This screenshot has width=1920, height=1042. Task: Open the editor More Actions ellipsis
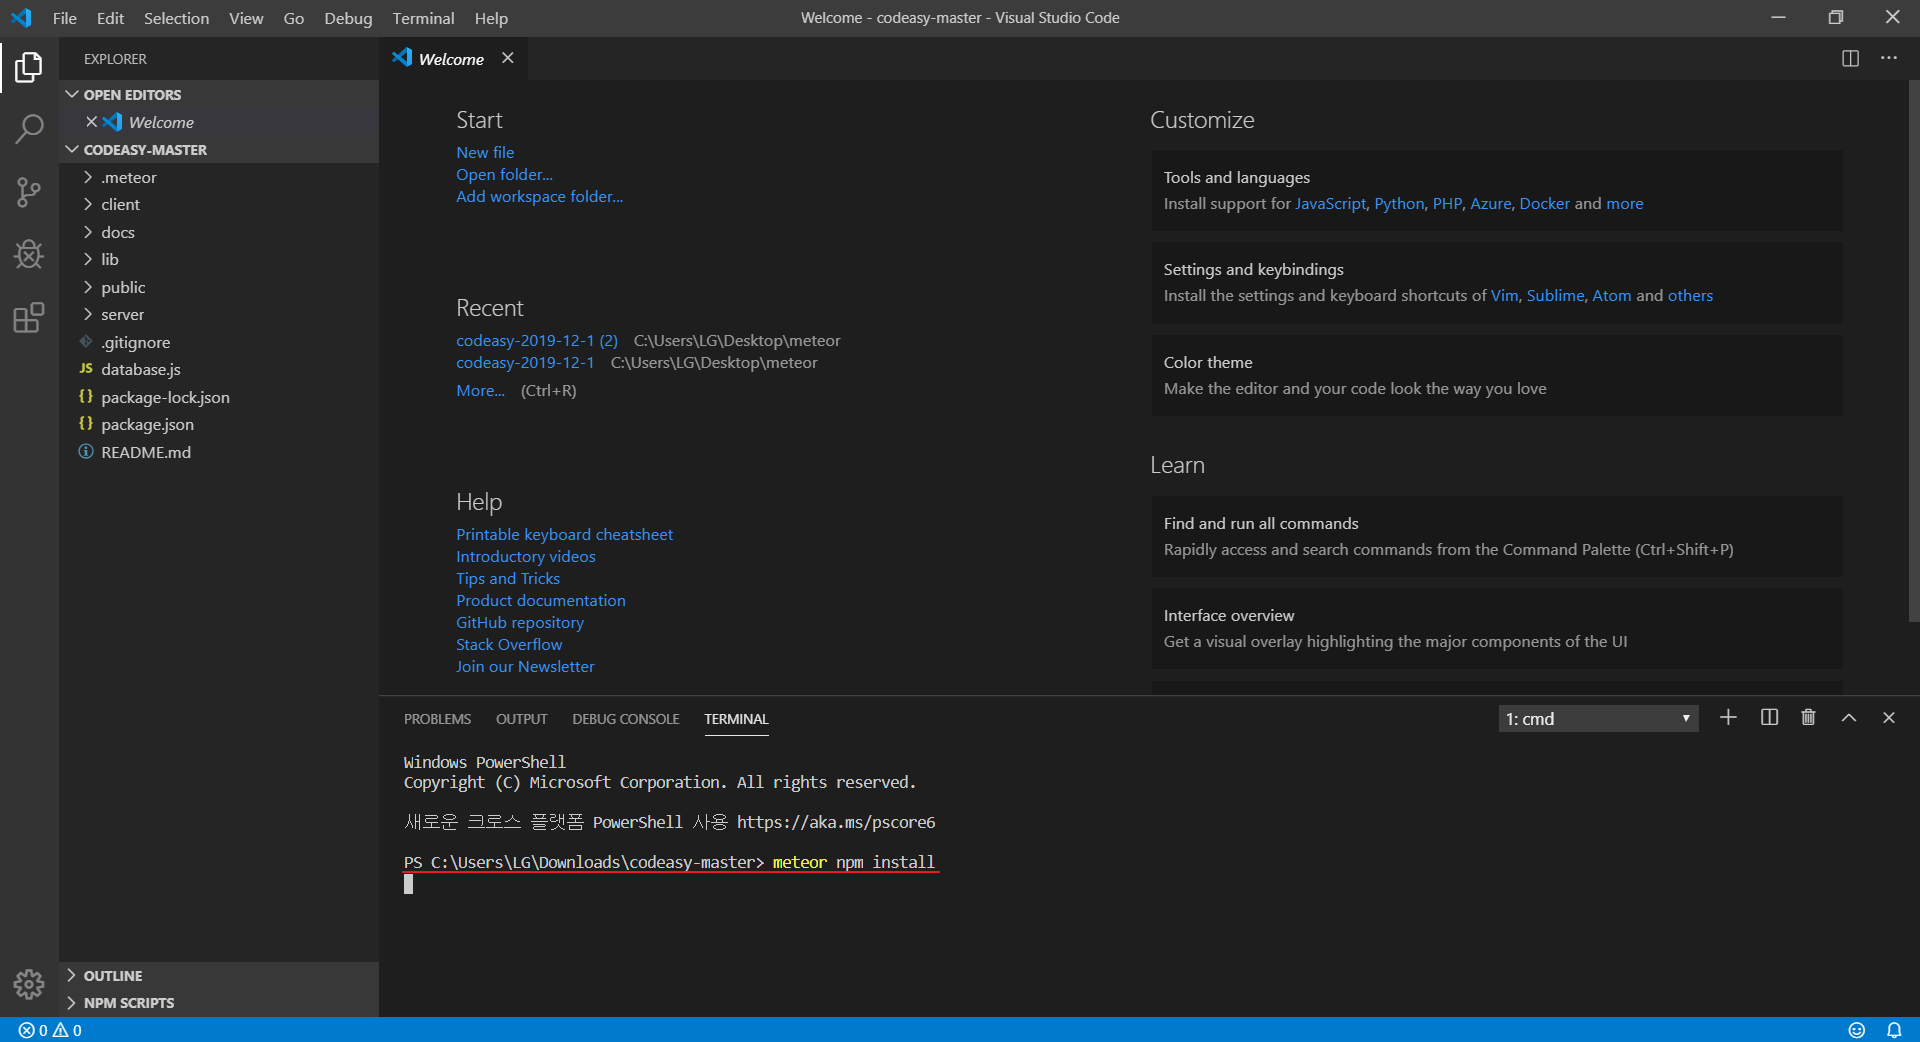tap(1889, 58)
